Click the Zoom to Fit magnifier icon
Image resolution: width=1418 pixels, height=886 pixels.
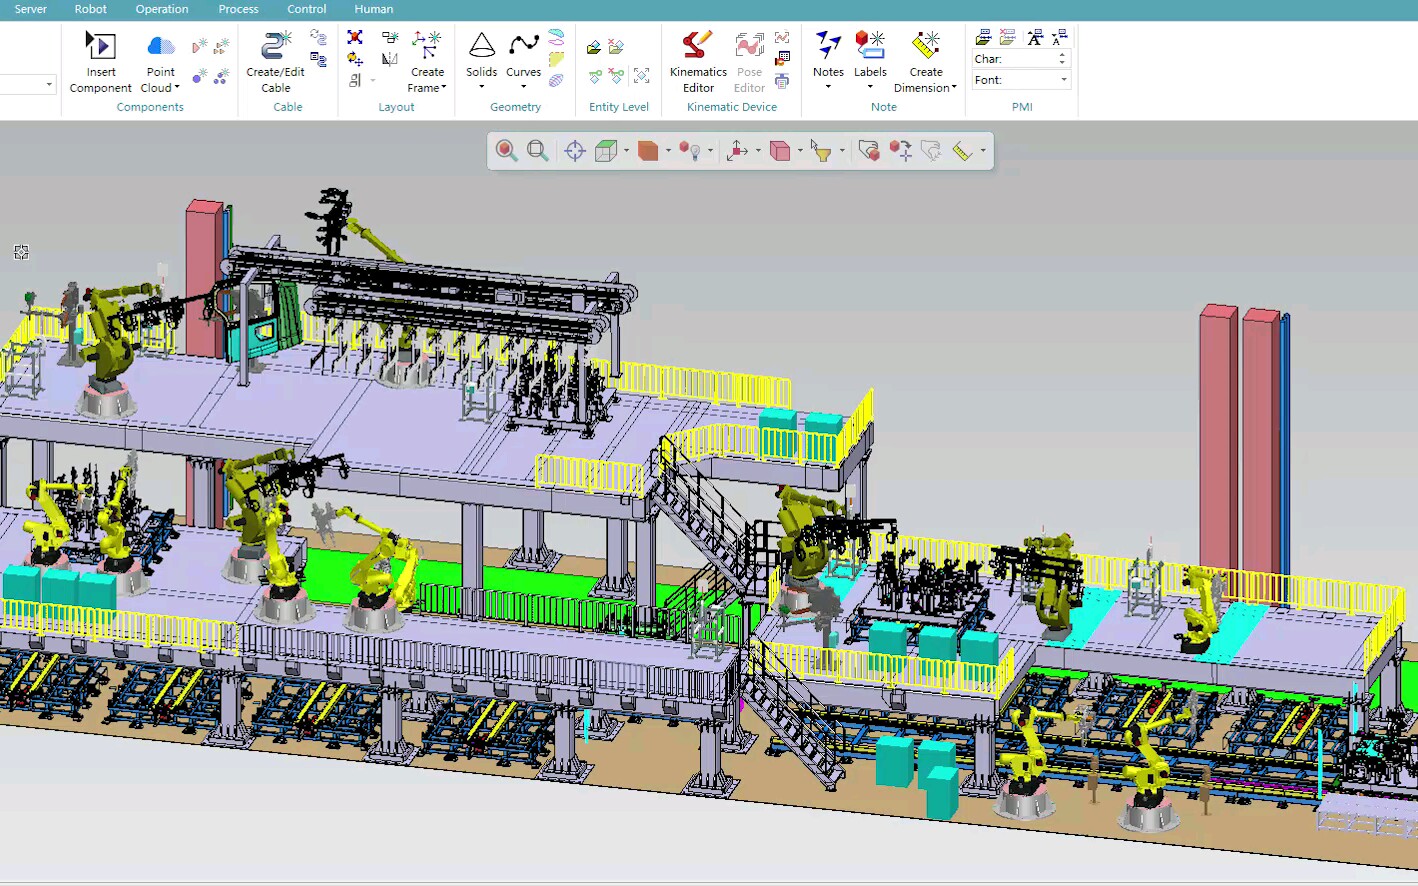pyautogui.click(x=537, y=151)
